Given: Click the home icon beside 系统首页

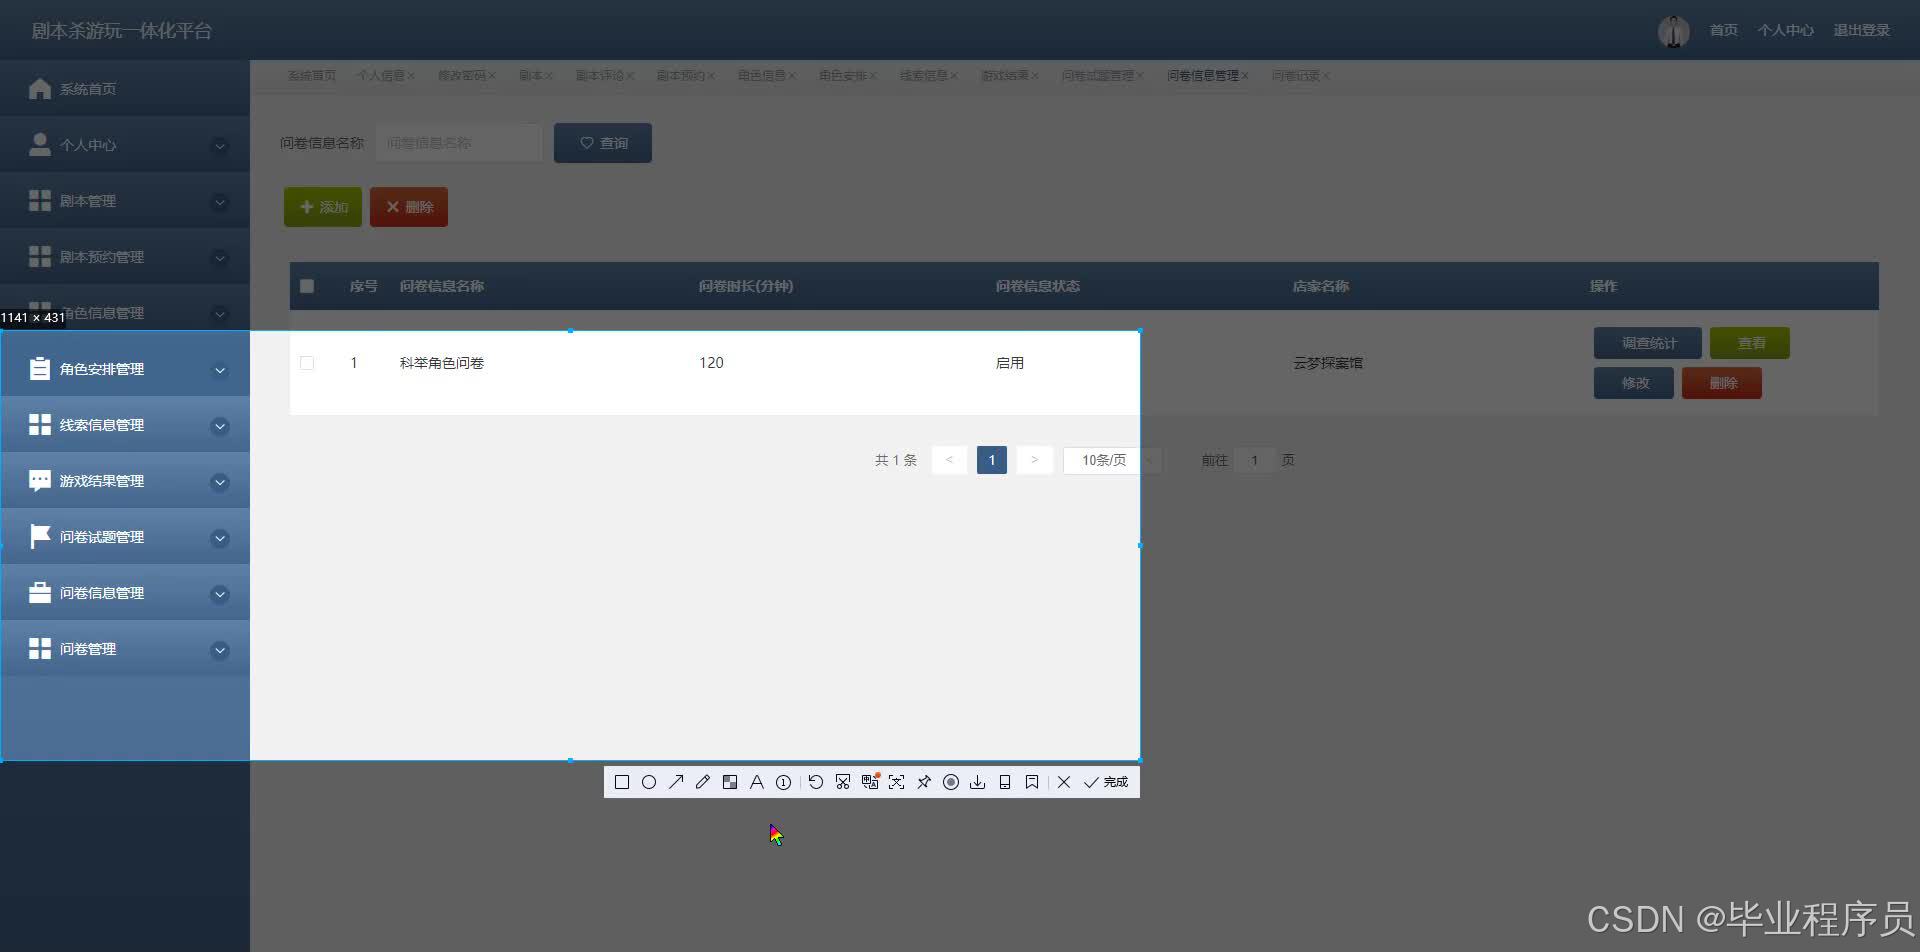Looking at the screenshot, I should coord(40,89).
